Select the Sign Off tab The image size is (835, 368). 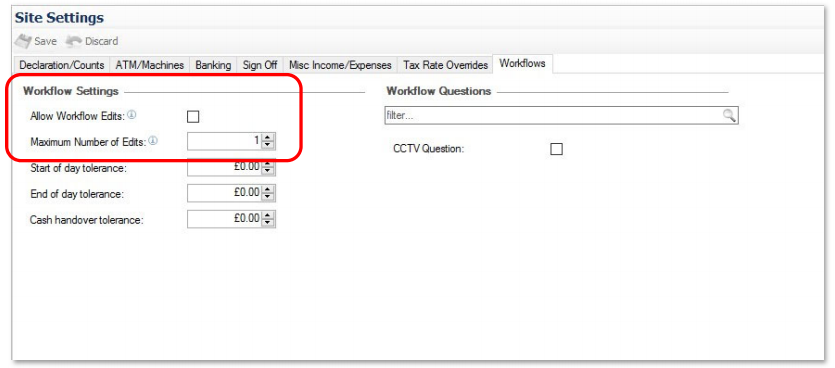[260, 65]
